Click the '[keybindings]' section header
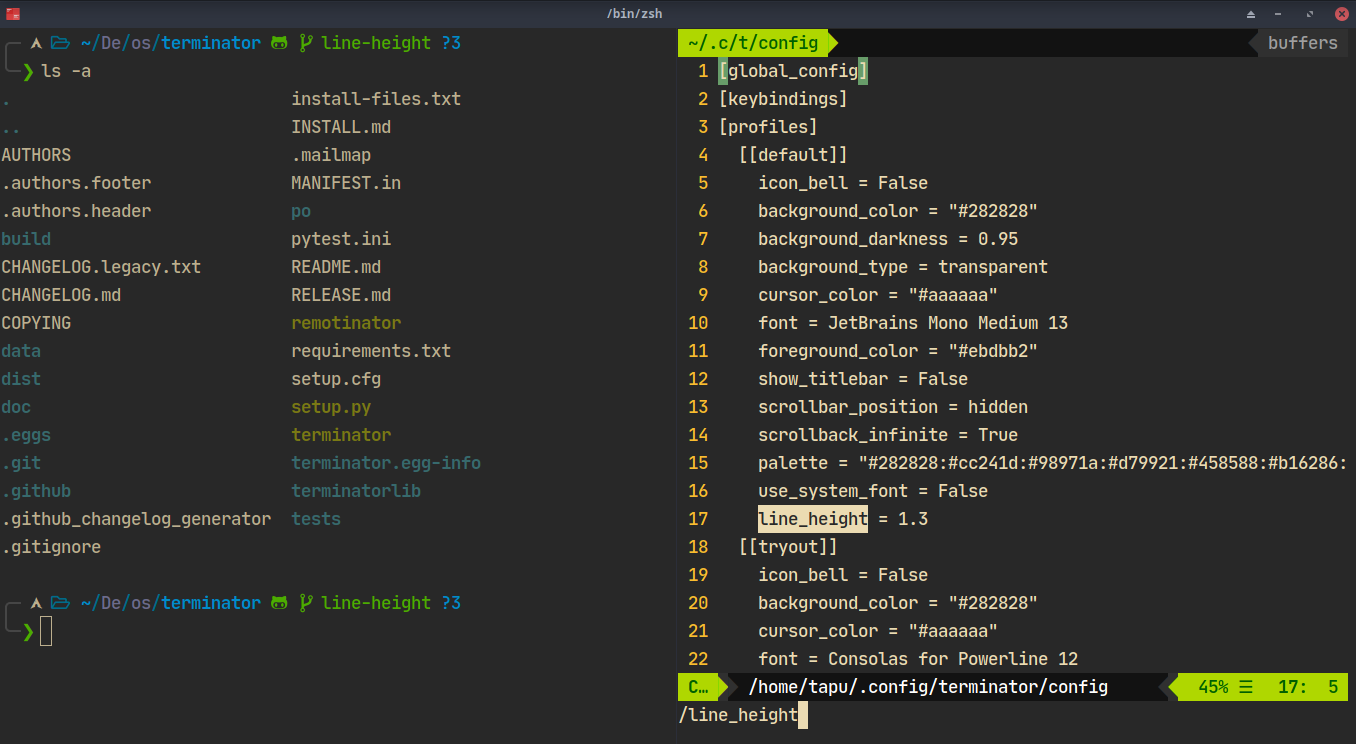 (x=783, y=99)
